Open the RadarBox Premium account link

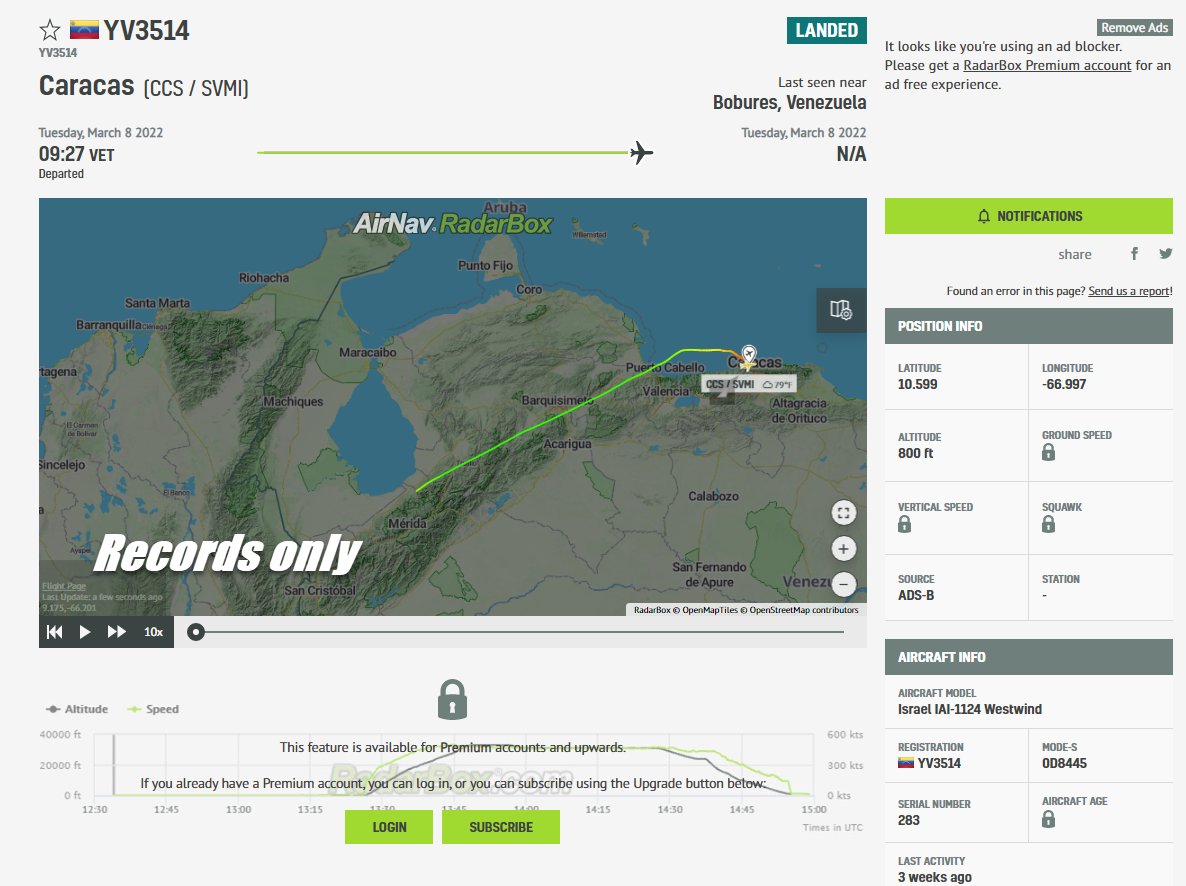click(1047, 65)
